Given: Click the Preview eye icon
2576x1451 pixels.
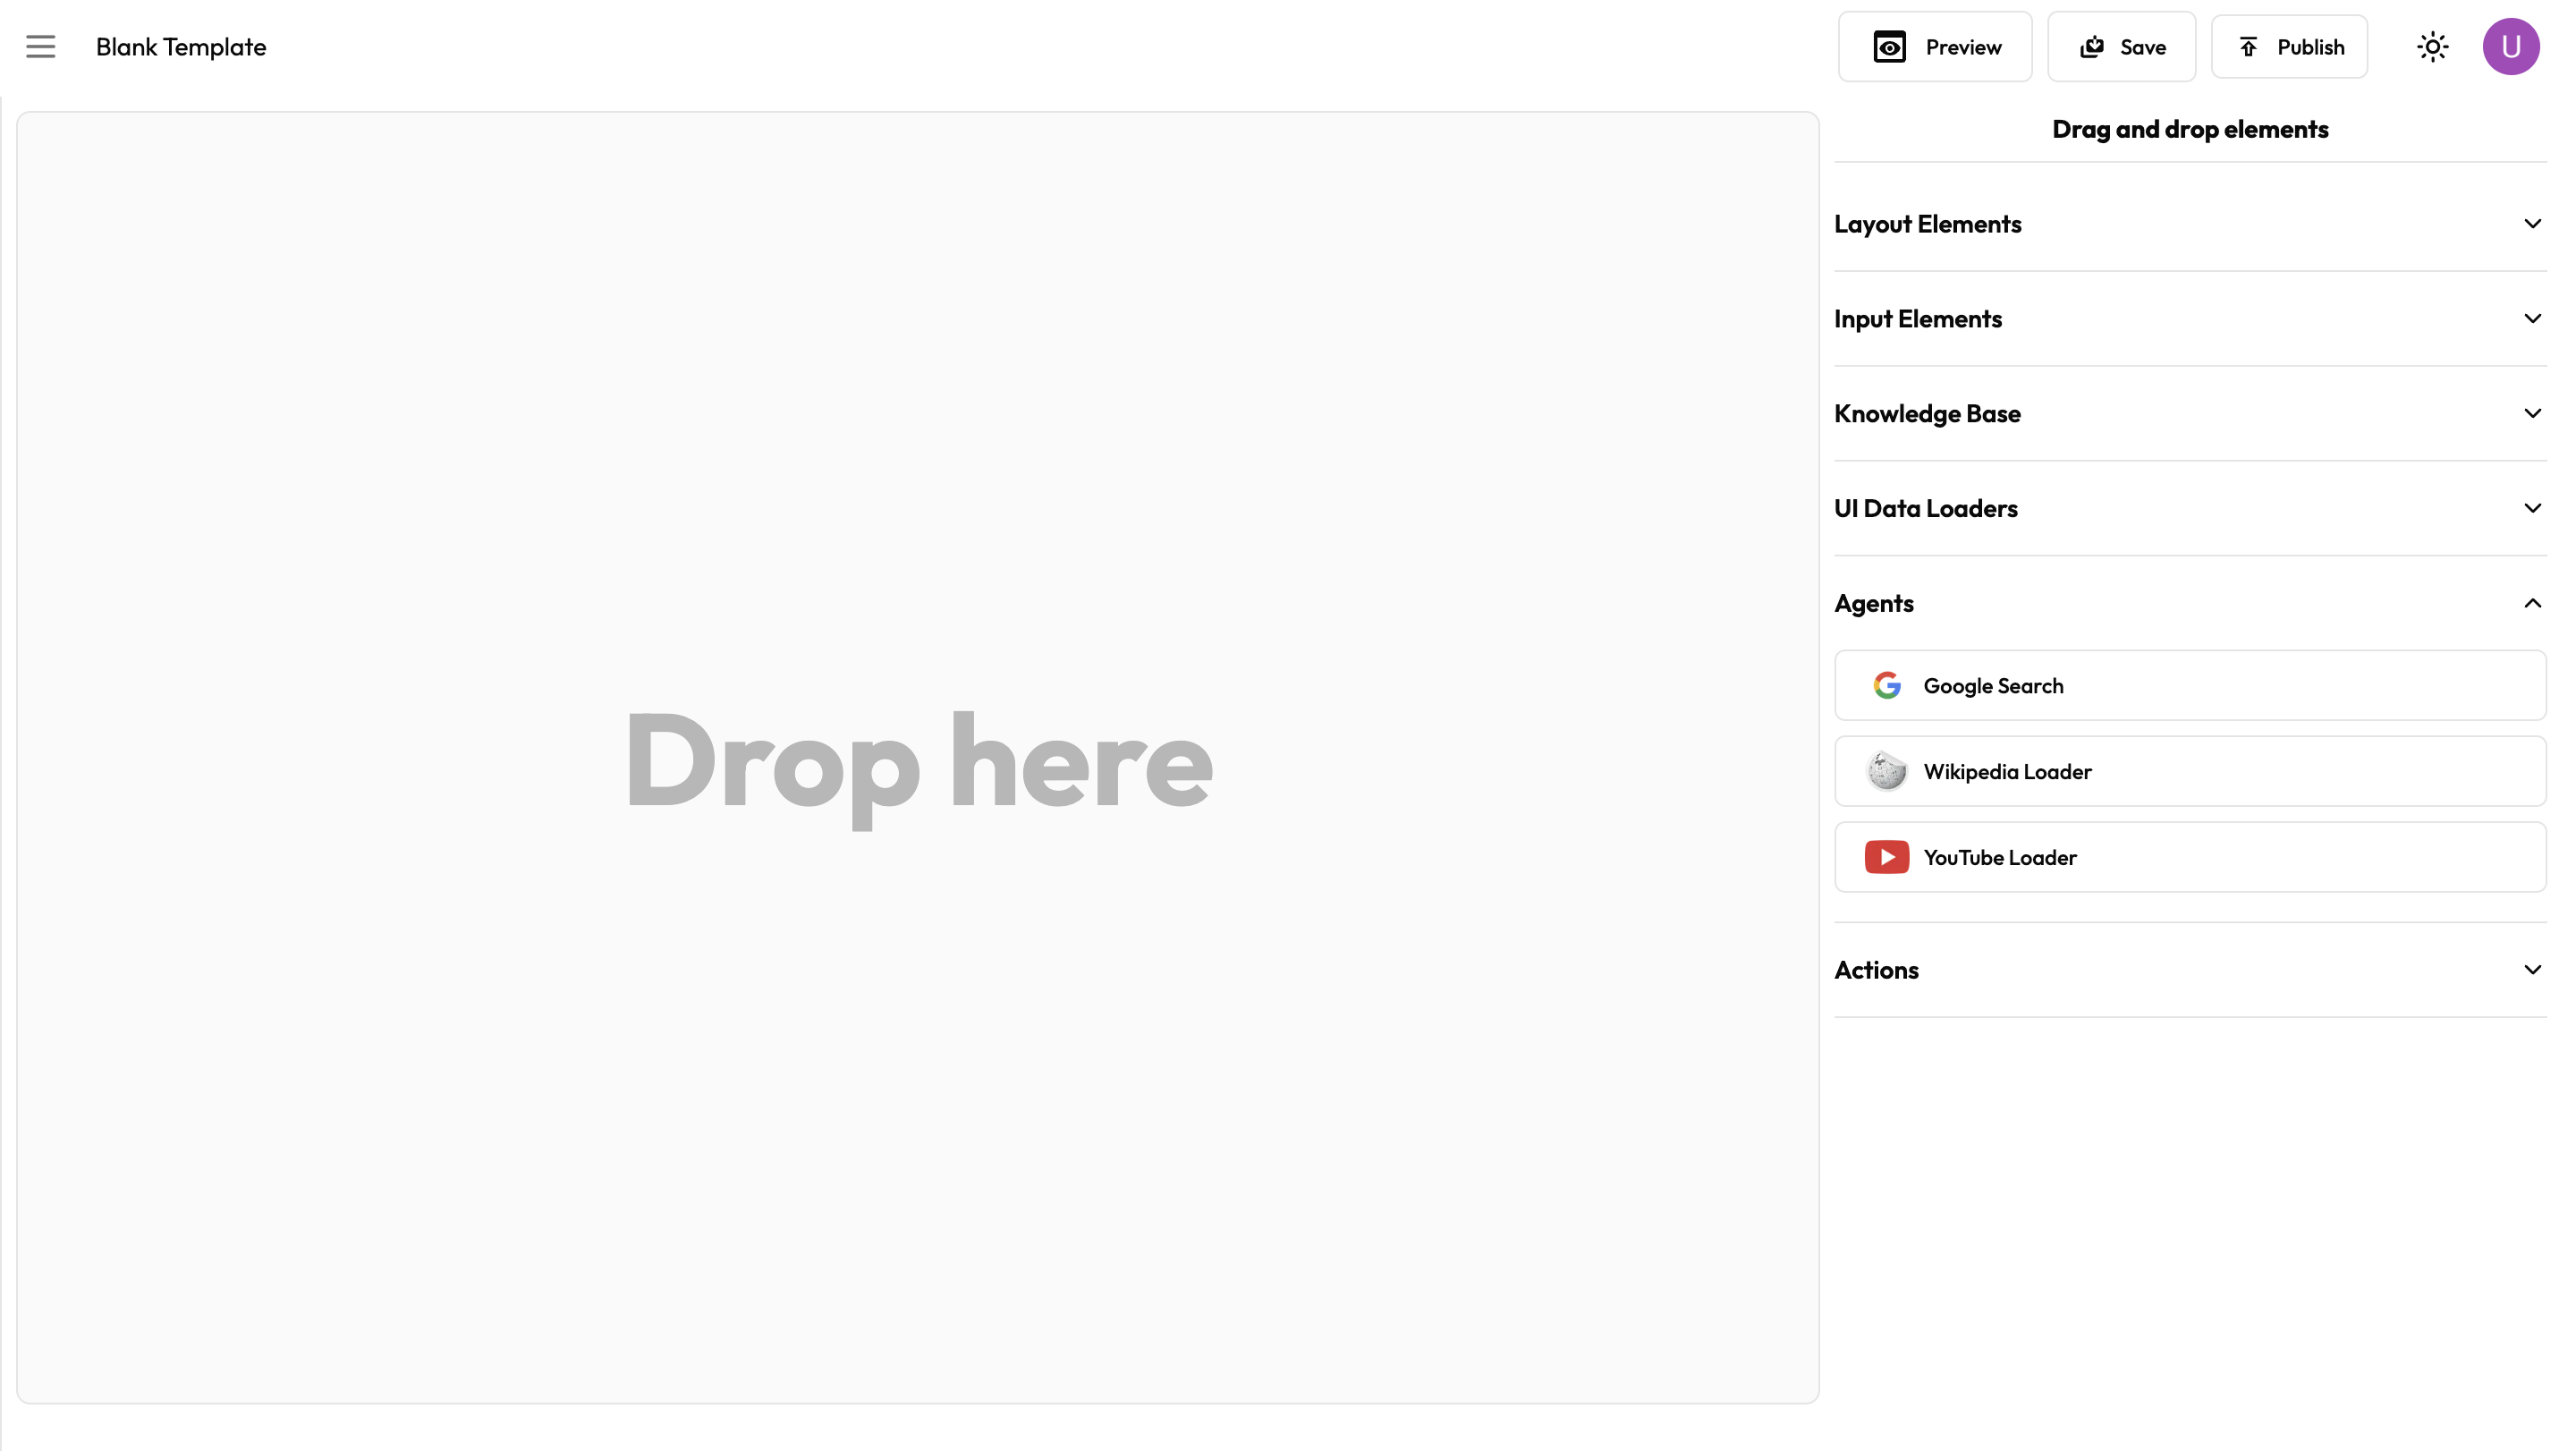Looking at the screenshot, I should tap(1889, 47).
